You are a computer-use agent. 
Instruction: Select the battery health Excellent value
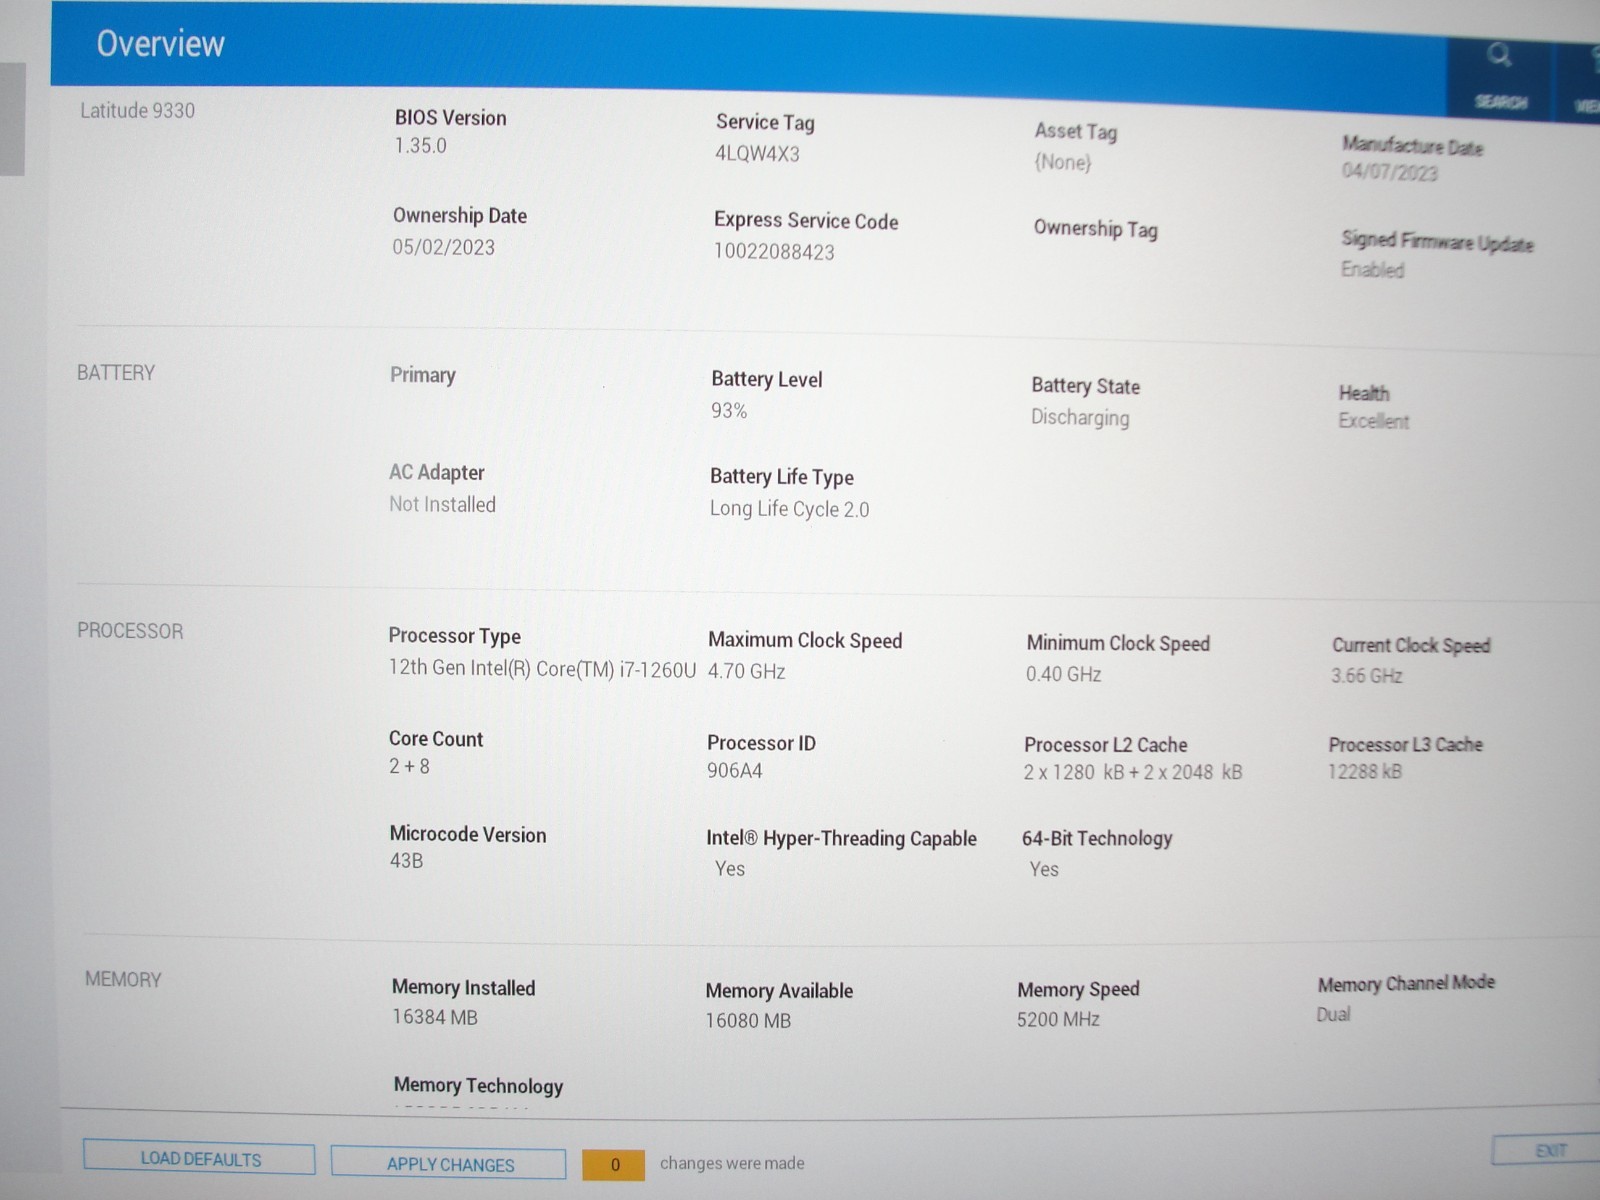(1374, 421)
